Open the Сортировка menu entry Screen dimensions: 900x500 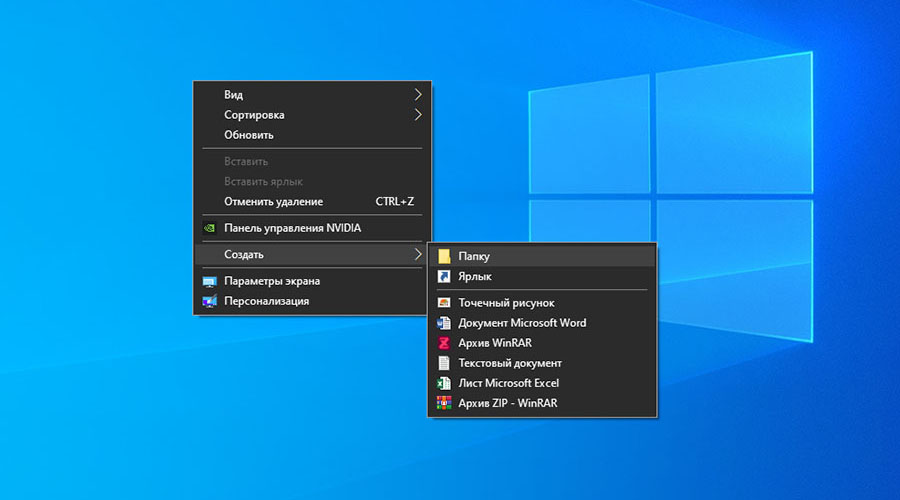click(312, 115)
